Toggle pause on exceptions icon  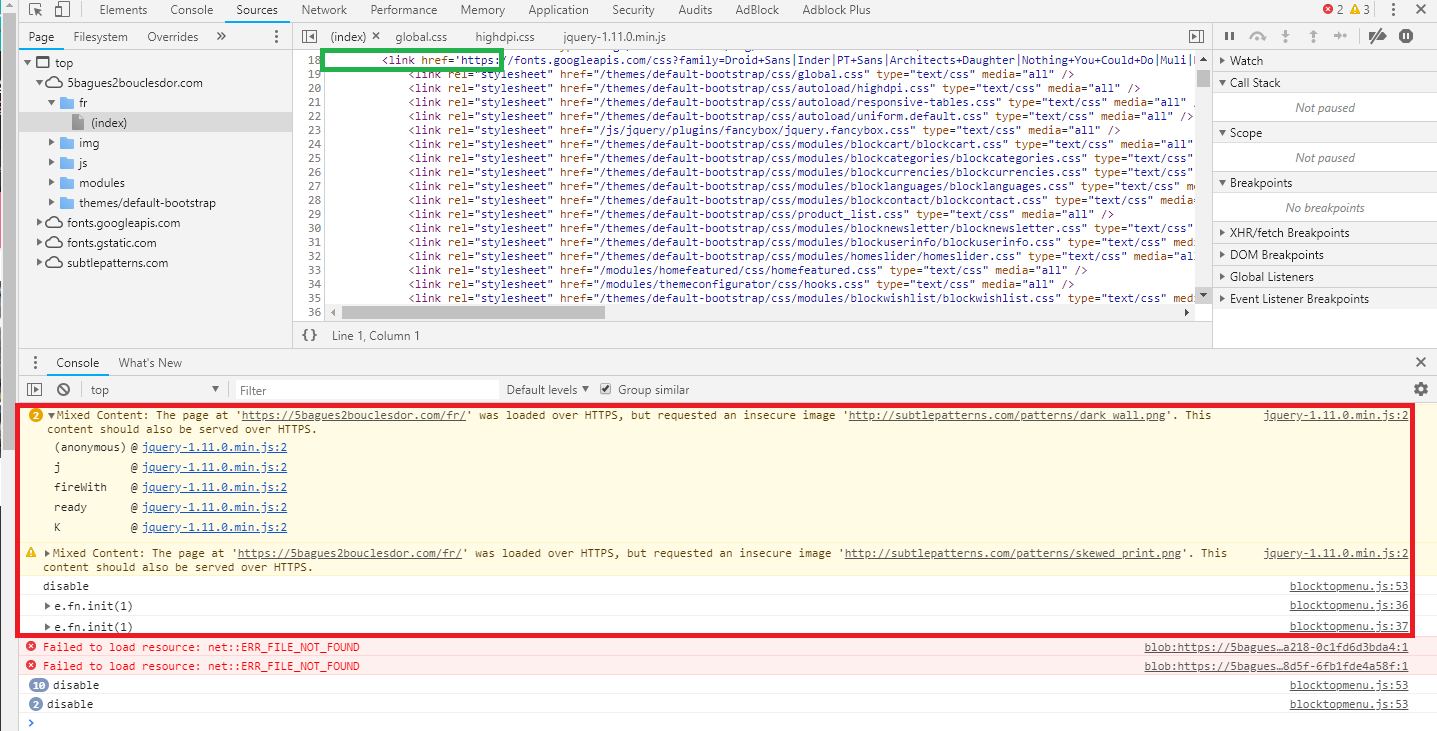[1406, 37]
